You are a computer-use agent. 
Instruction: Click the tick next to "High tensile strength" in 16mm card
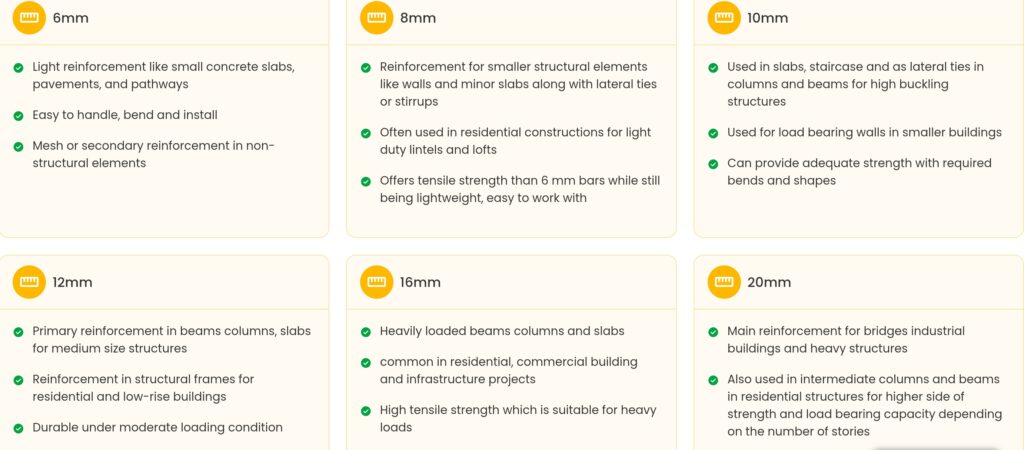(366, 411)
